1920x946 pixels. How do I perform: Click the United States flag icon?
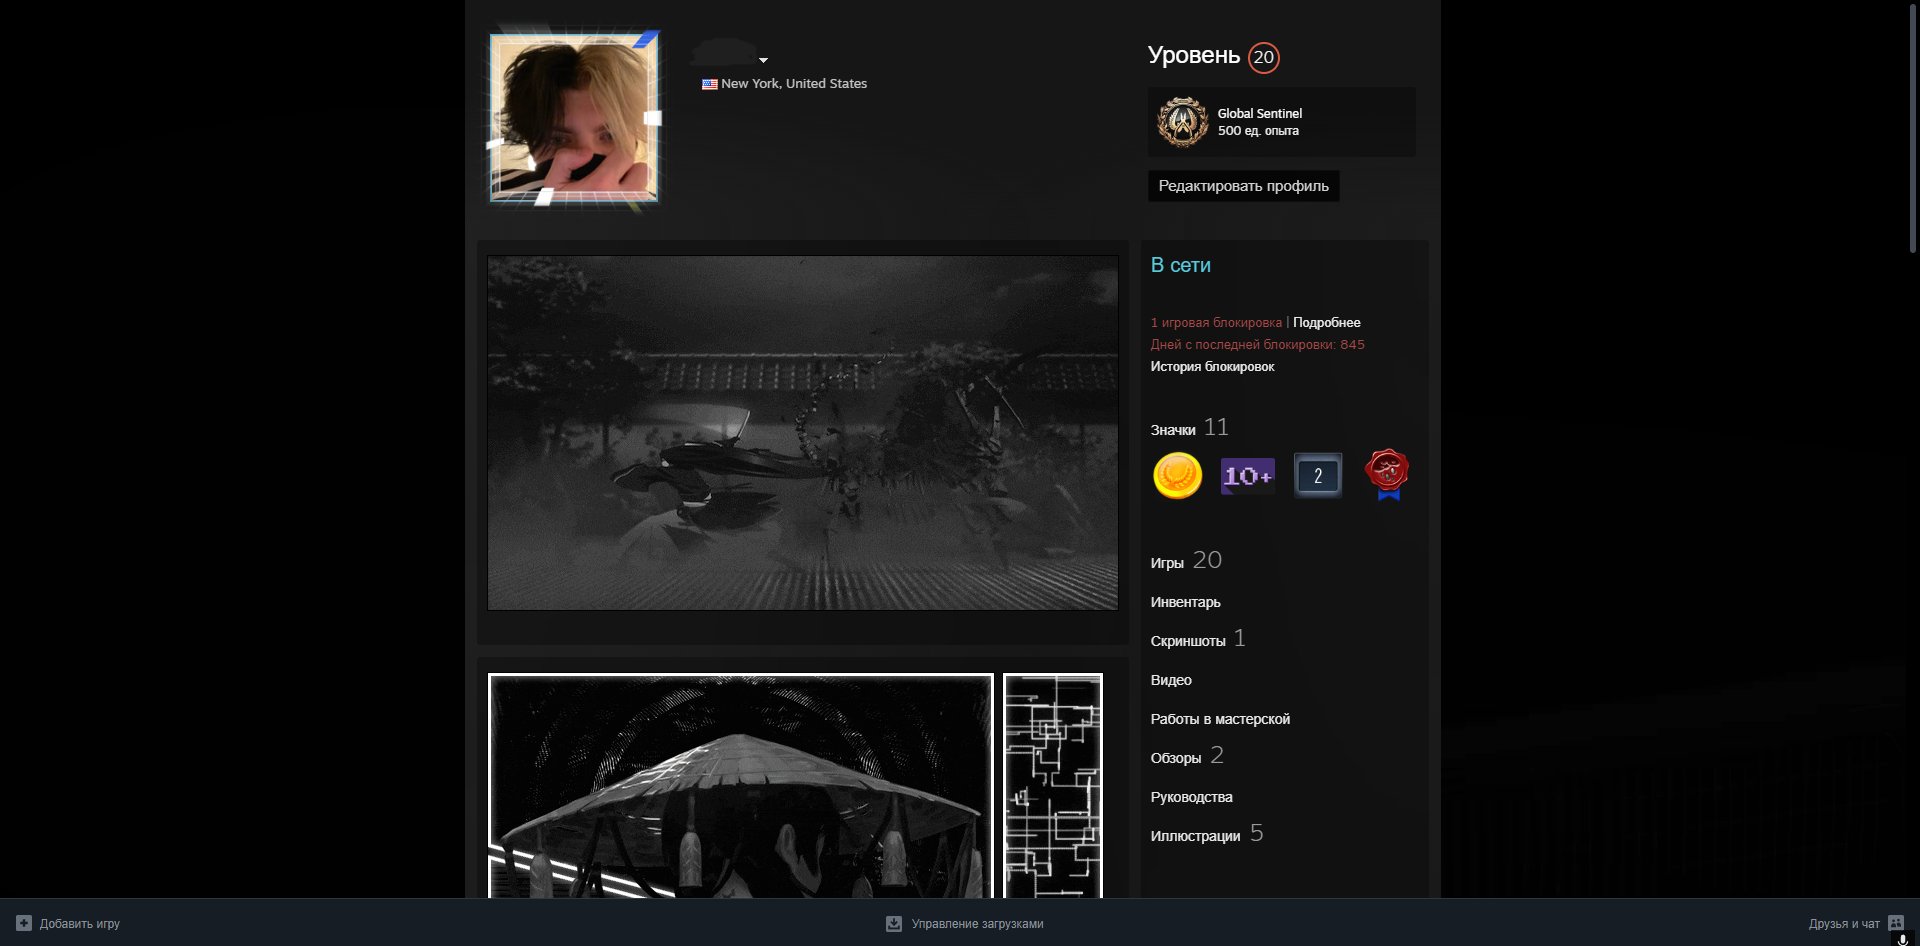710,84
